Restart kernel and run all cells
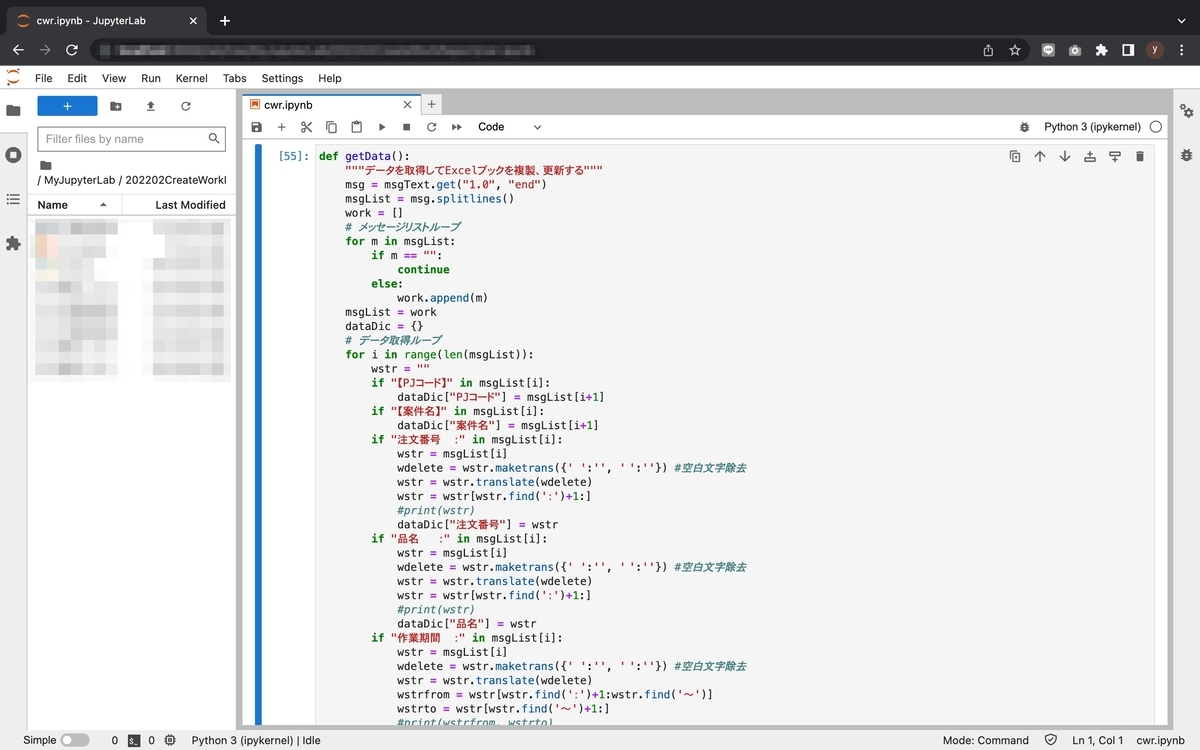Viewport: 1200px width, 750px height. coord(457,127)
